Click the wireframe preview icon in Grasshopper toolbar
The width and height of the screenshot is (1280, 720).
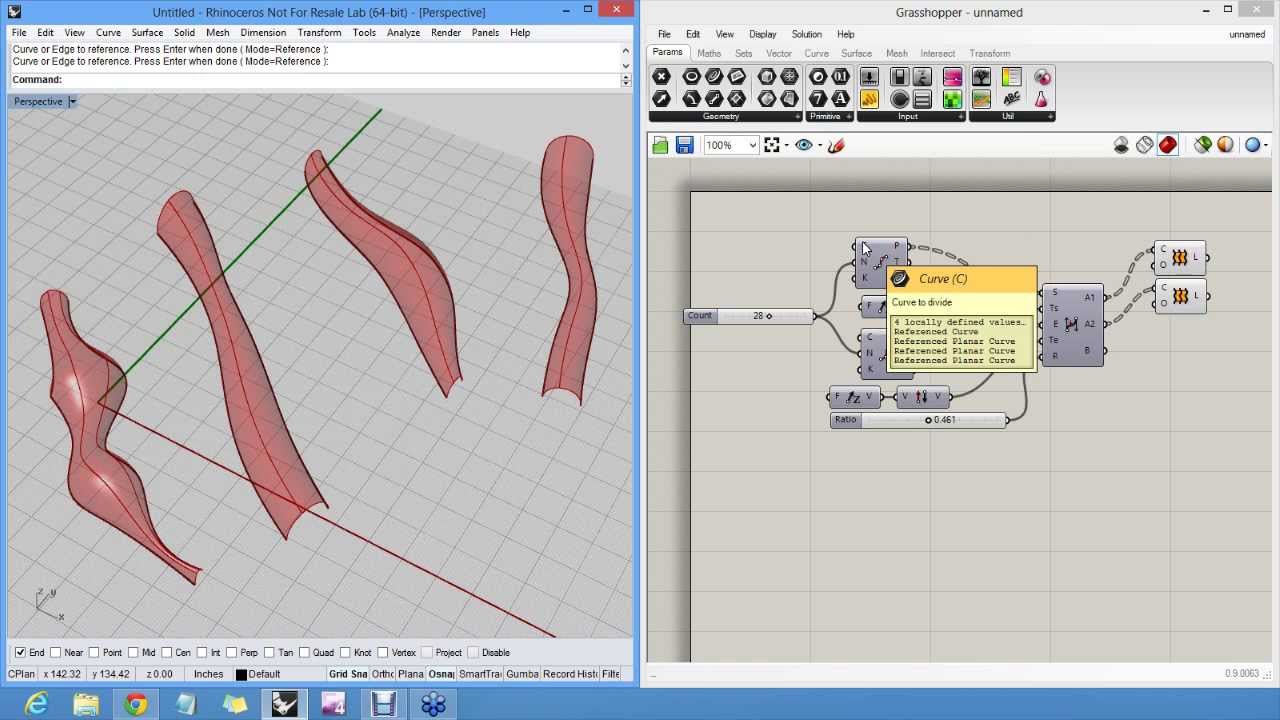(x=1144, y=146)
